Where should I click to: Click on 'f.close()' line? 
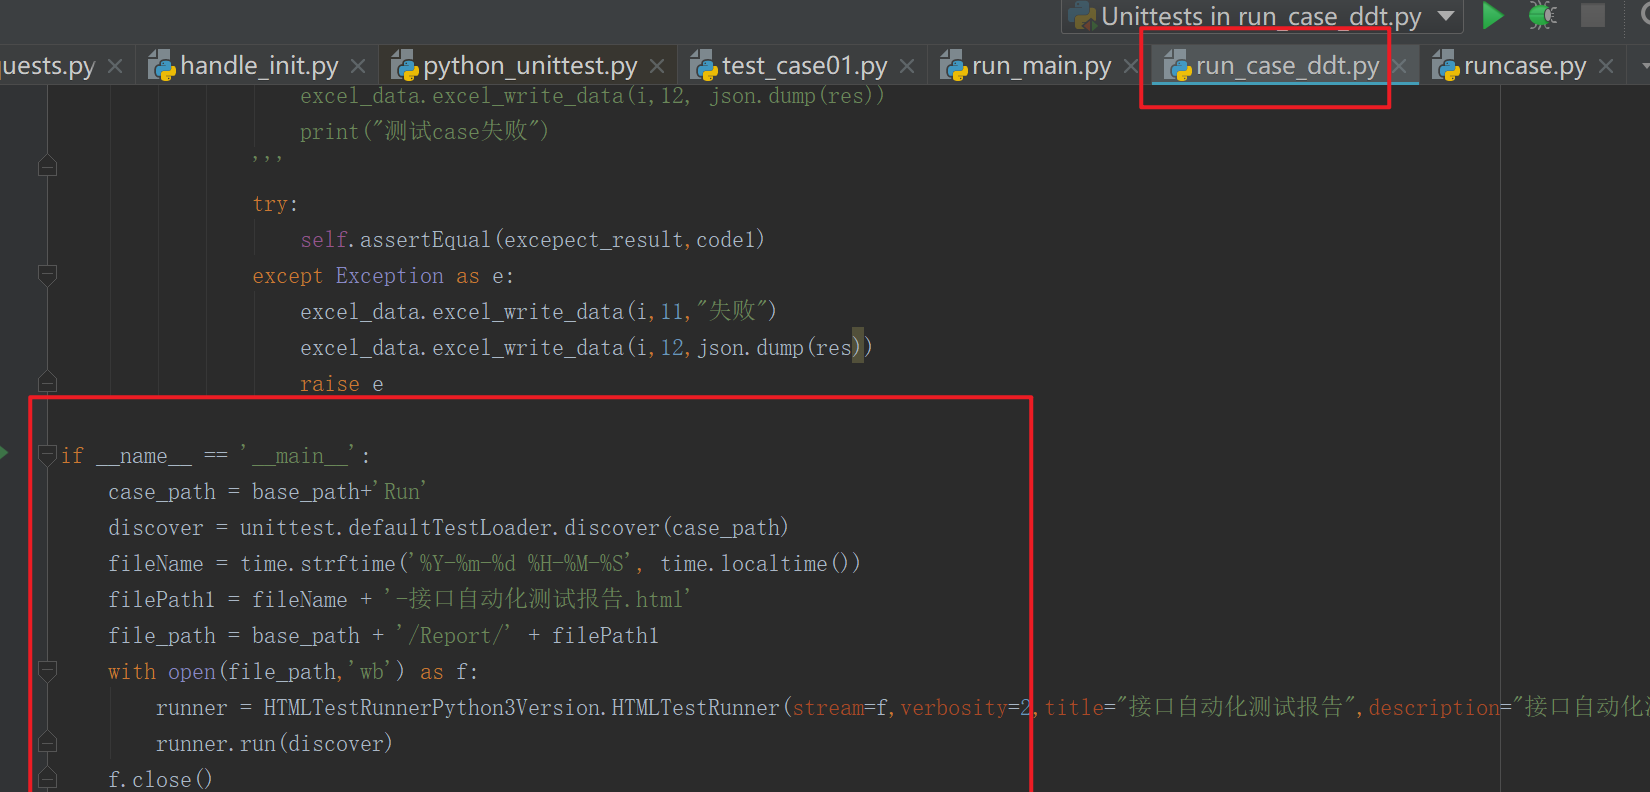(x=160, y=779)
